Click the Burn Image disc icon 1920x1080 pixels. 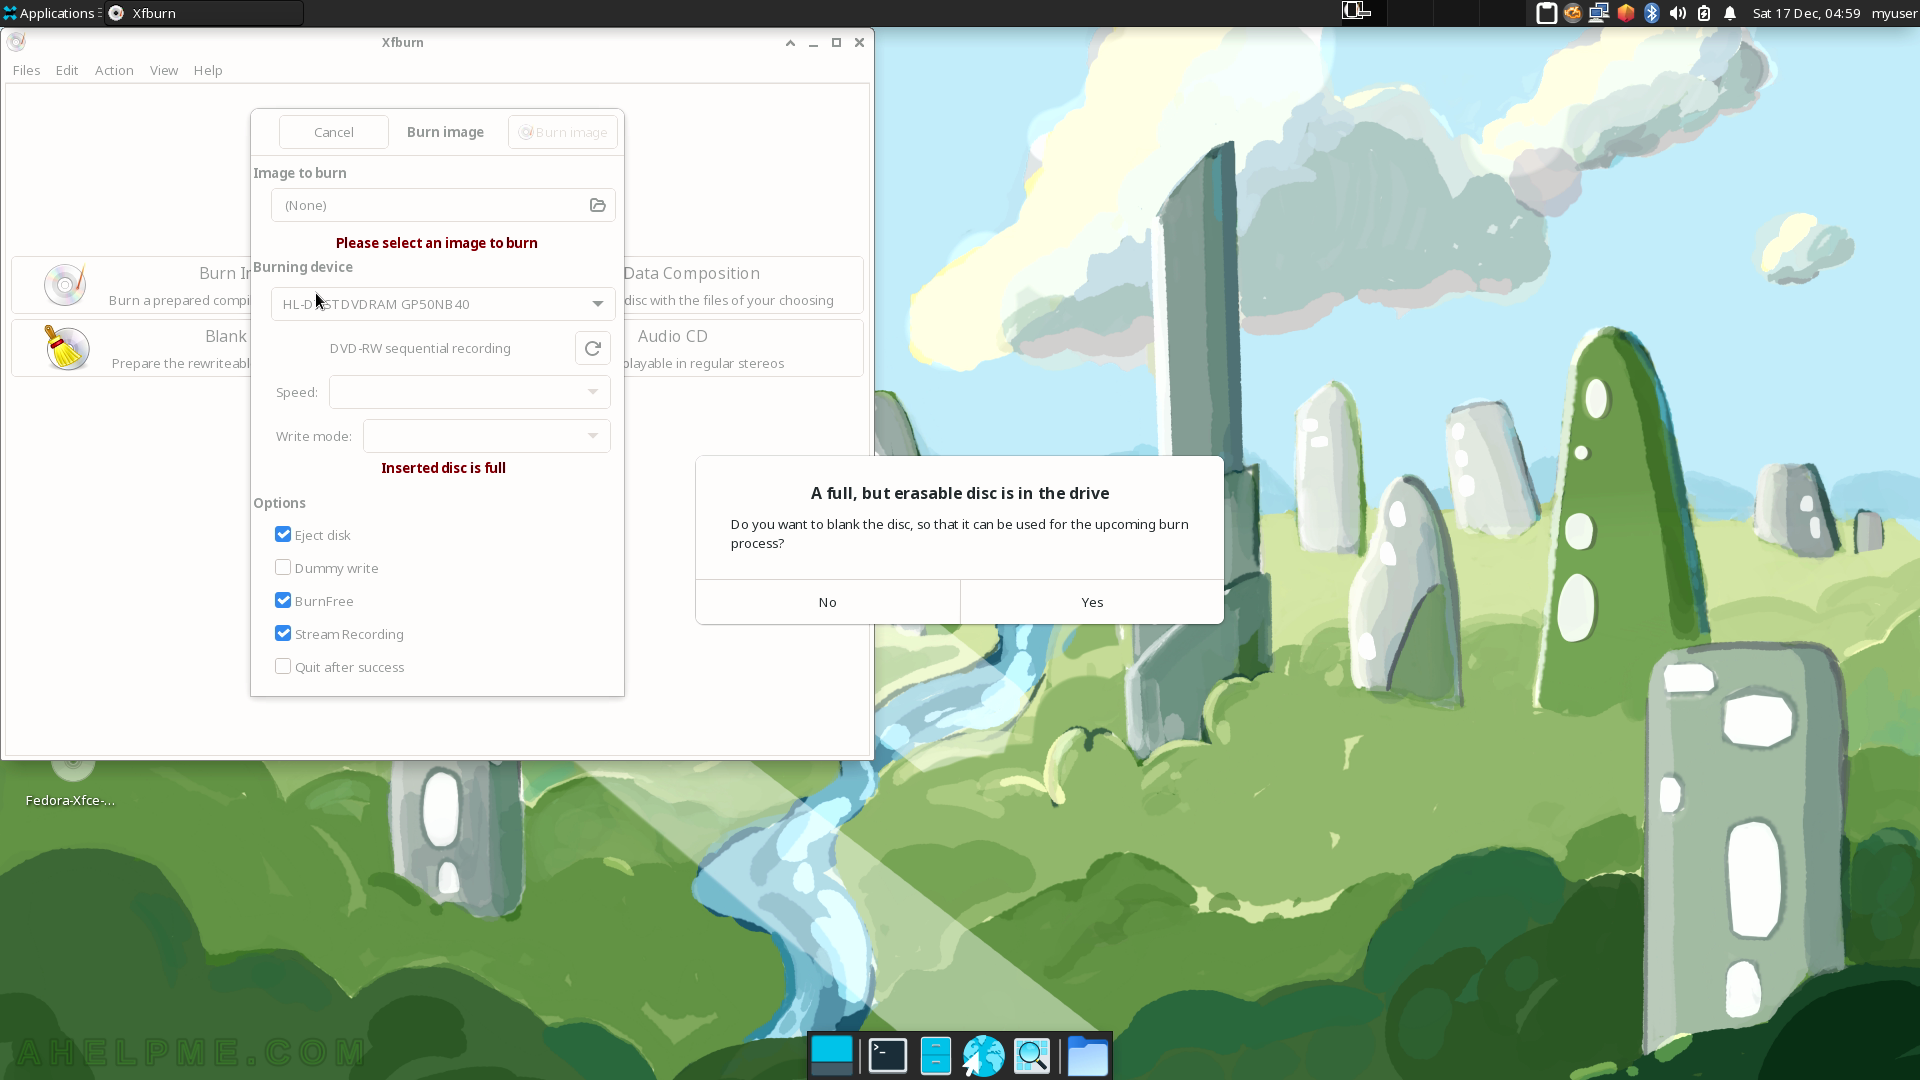pos(65,285)
